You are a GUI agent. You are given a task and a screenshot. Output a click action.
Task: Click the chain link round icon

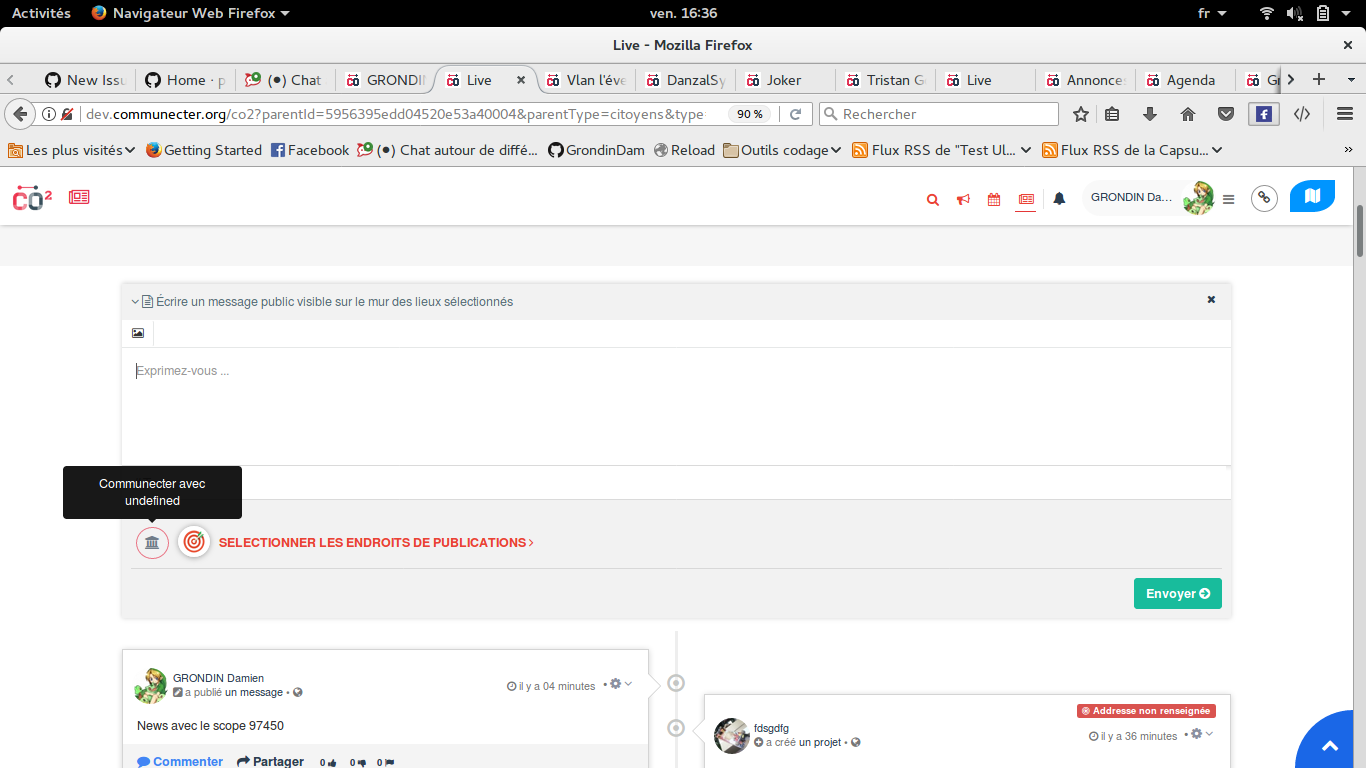[1264, 198]
